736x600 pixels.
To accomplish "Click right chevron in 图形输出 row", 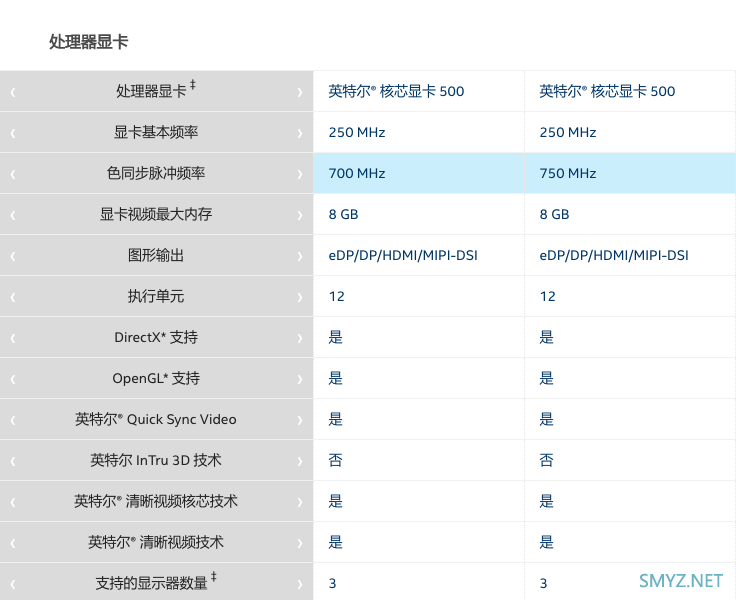I will [x=300, y=256].
